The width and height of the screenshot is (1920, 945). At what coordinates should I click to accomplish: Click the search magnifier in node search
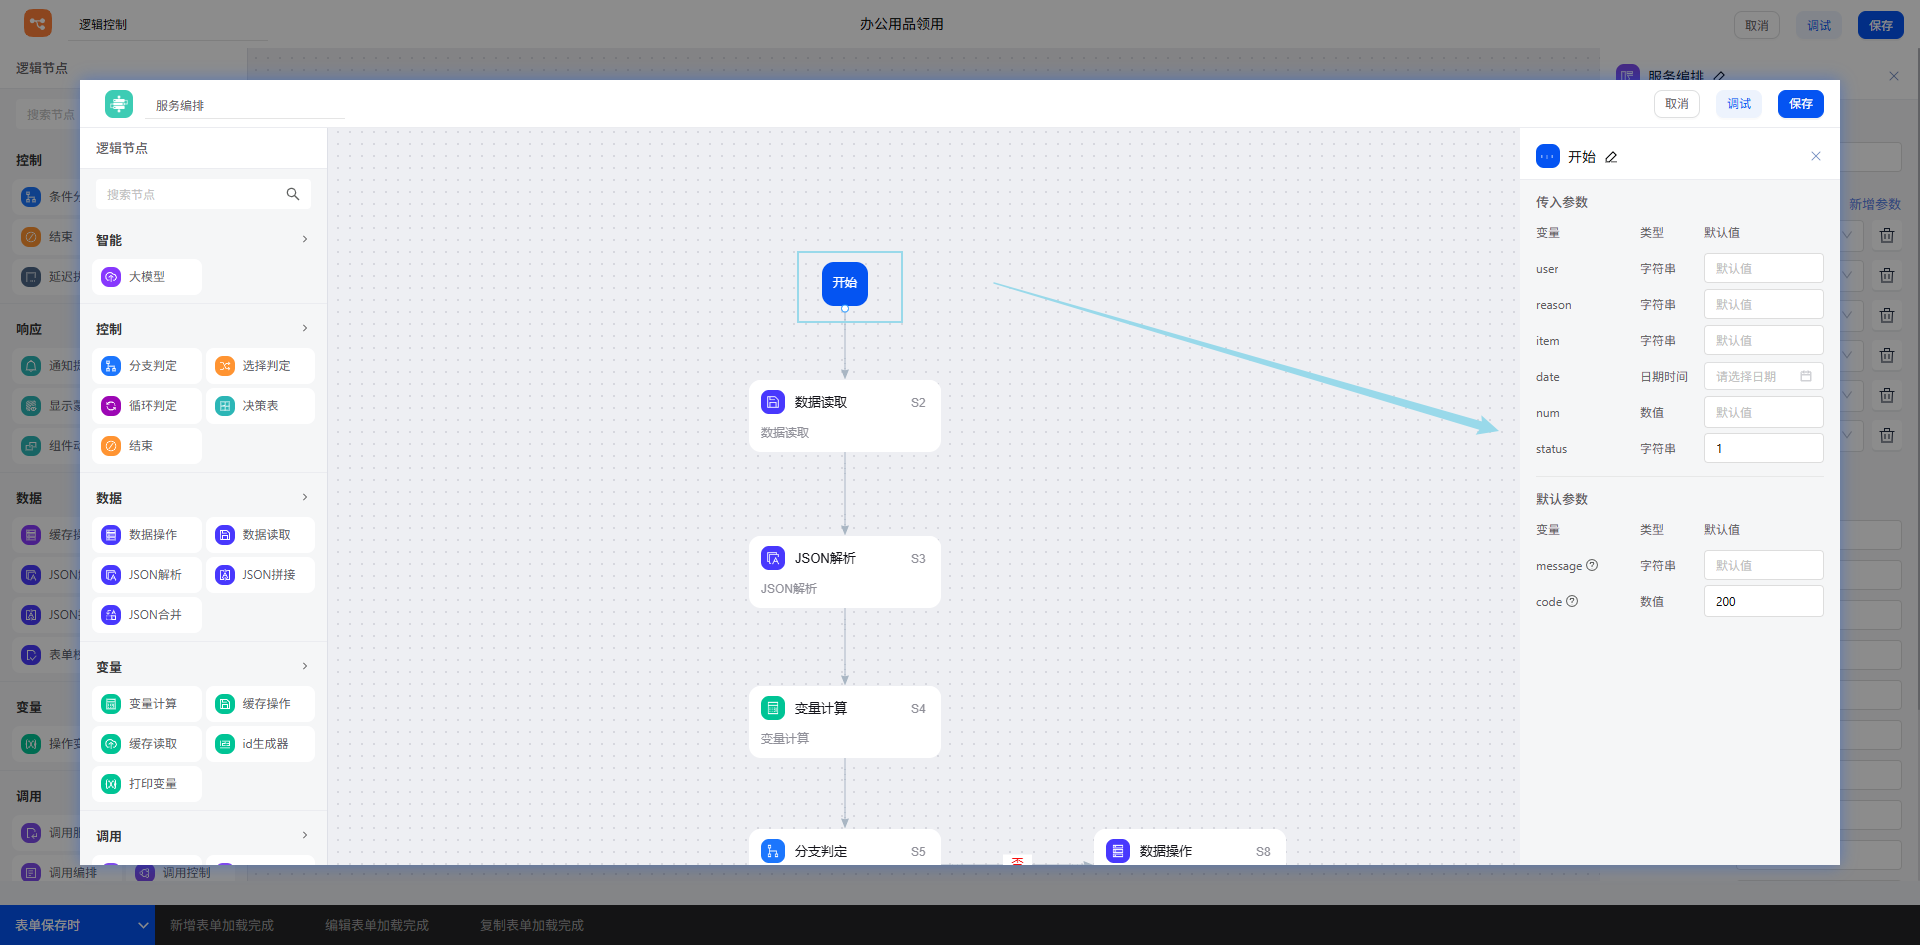[293, 194]
